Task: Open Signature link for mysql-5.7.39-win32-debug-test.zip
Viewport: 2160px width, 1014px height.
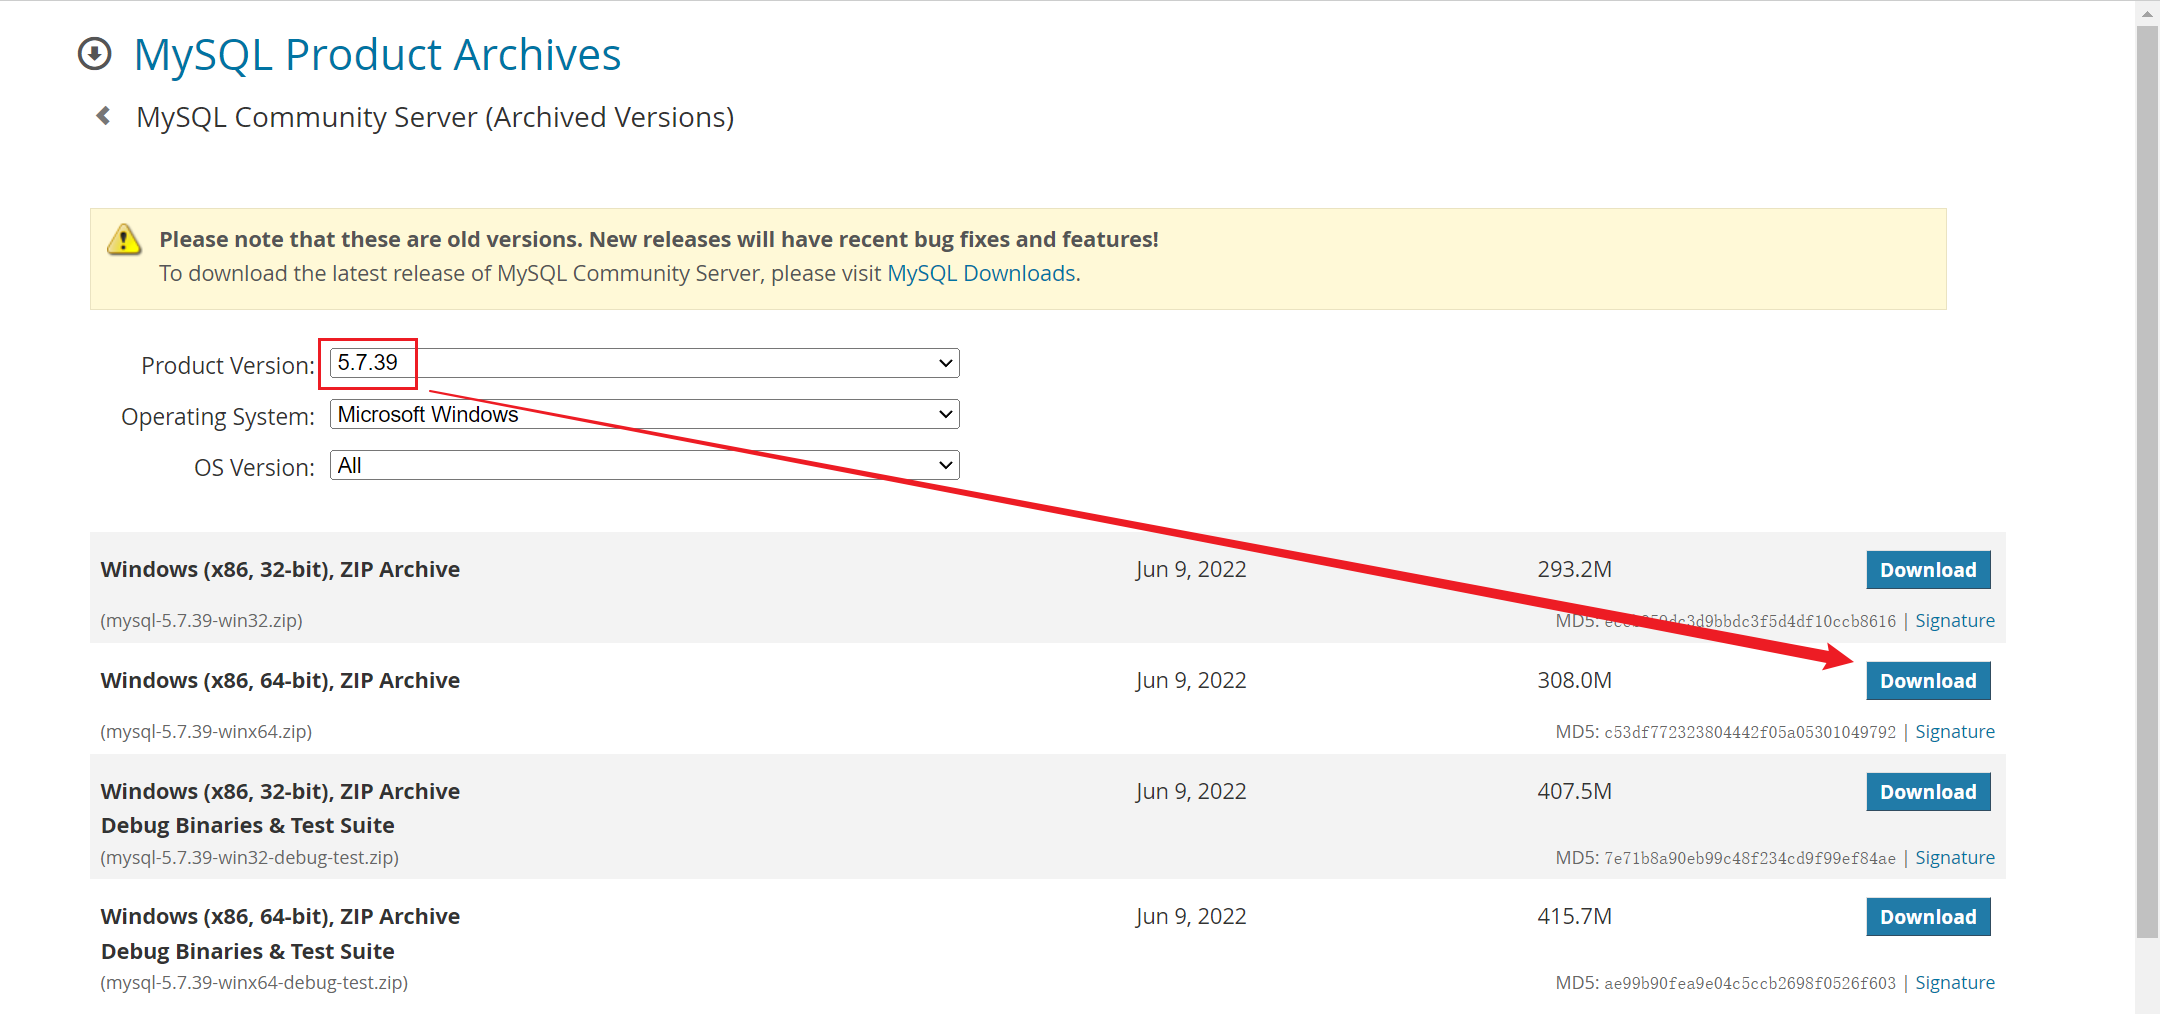Action: (x=1954, y=858)
